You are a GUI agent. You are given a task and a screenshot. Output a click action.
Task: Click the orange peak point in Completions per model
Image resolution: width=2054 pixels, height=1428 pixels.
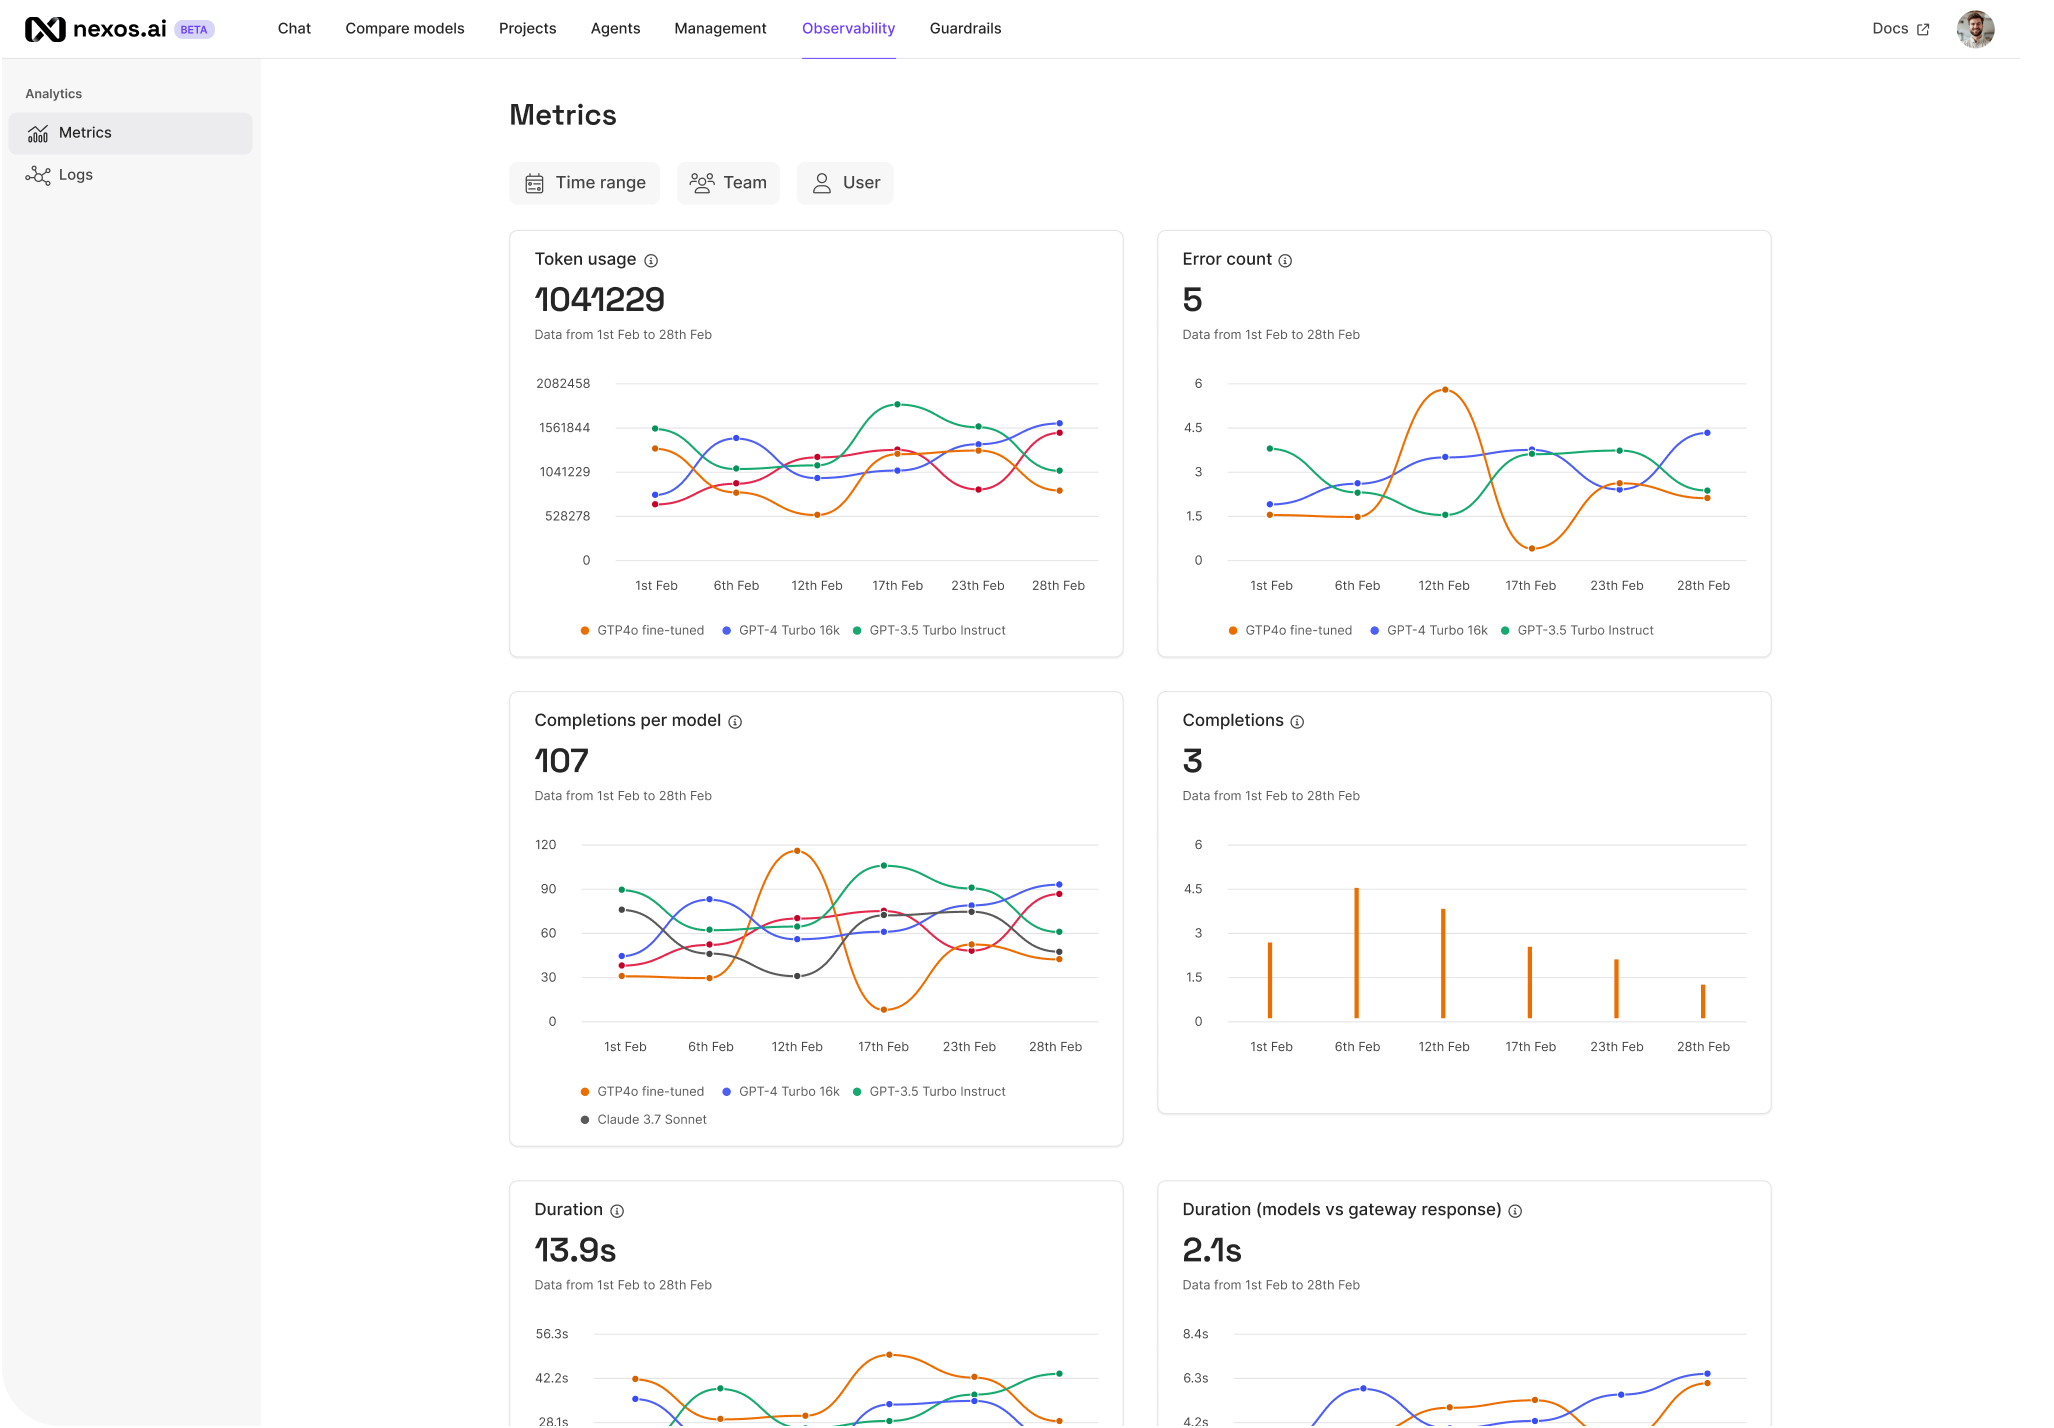coord(797,851)
